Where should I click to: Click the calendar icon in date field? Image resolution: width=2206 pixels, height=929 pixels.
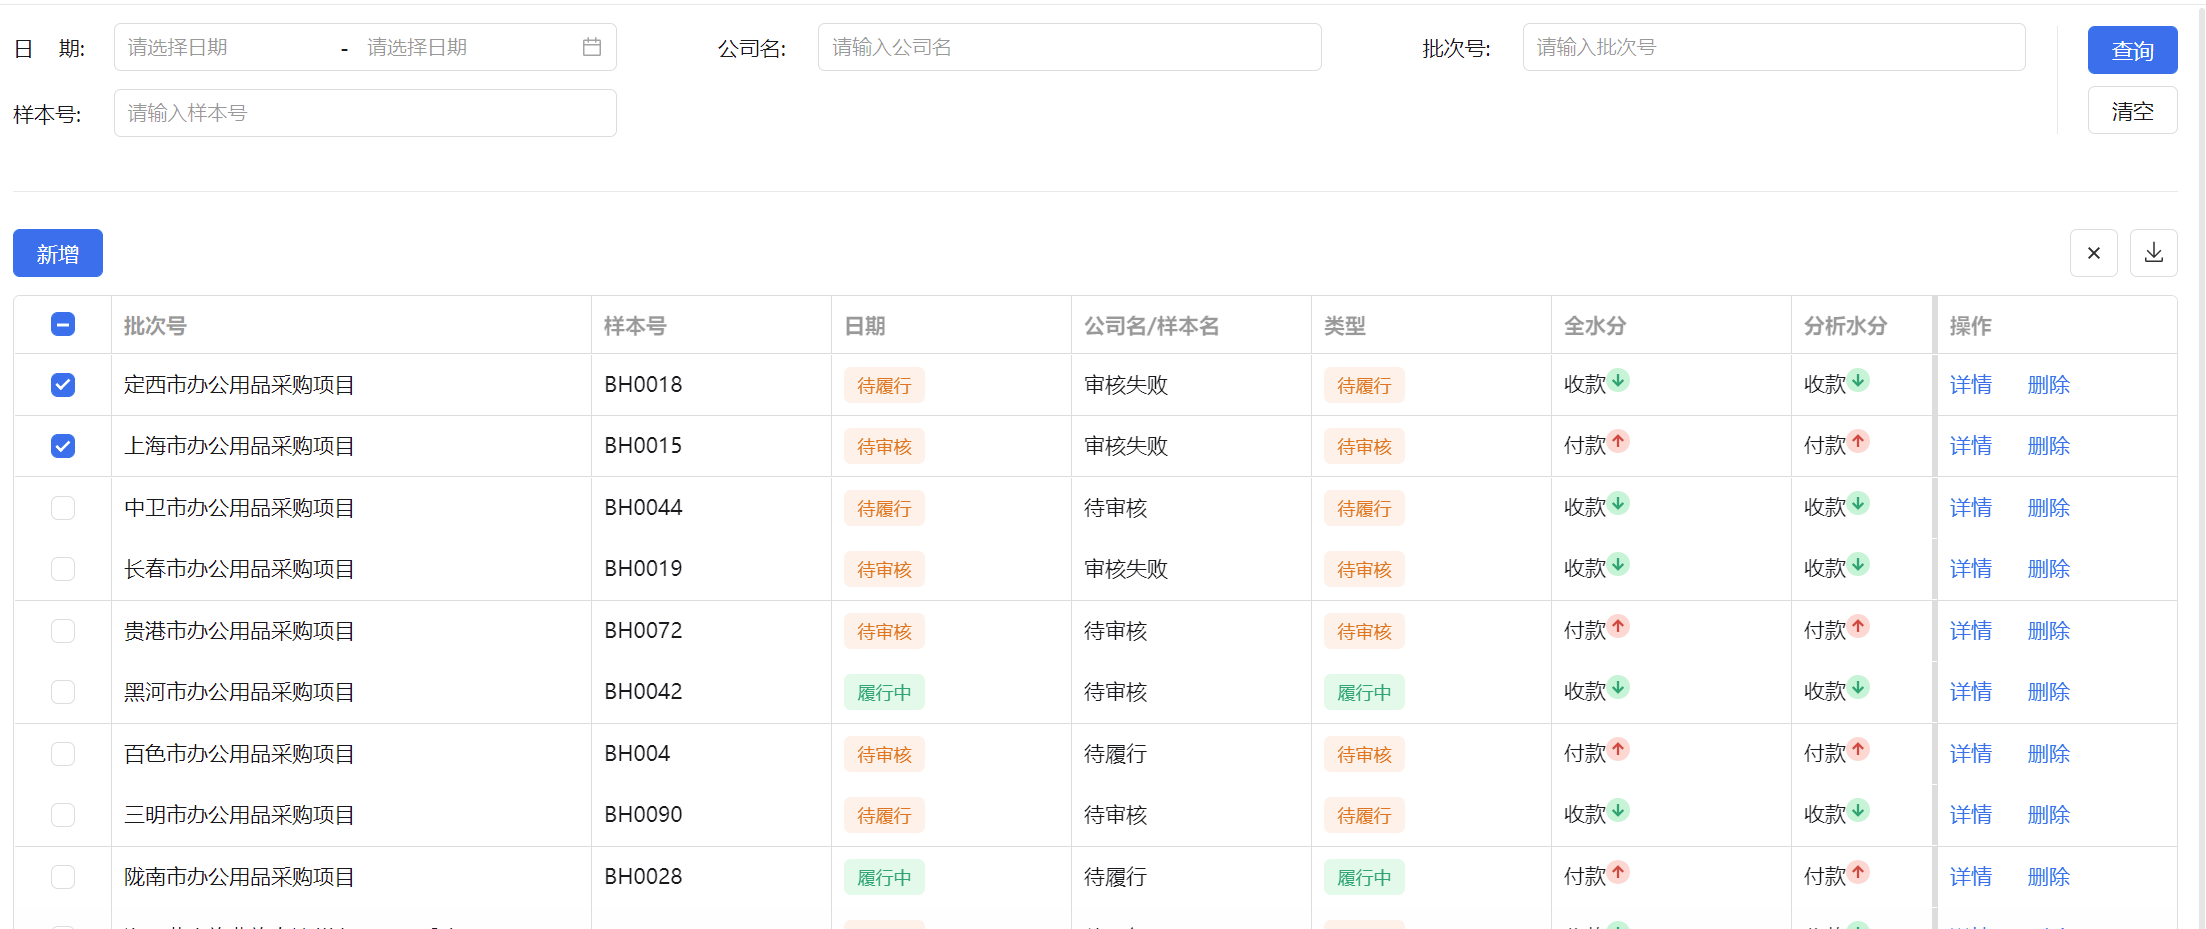(592, 47)
